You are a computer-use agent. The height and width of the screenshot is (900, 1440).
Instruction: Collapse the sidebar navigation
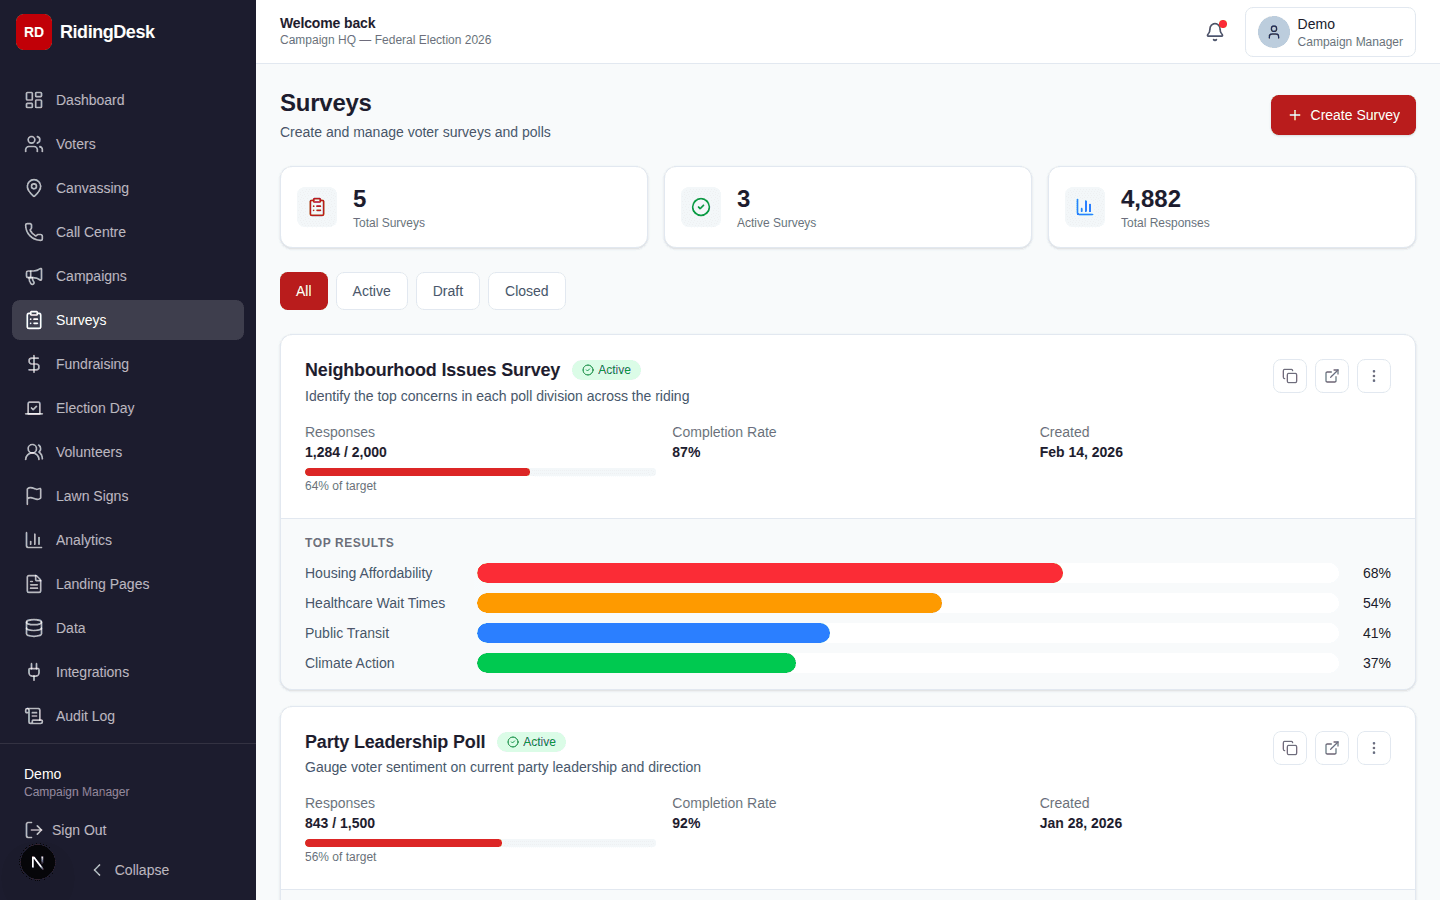click(x=129, y=870)
